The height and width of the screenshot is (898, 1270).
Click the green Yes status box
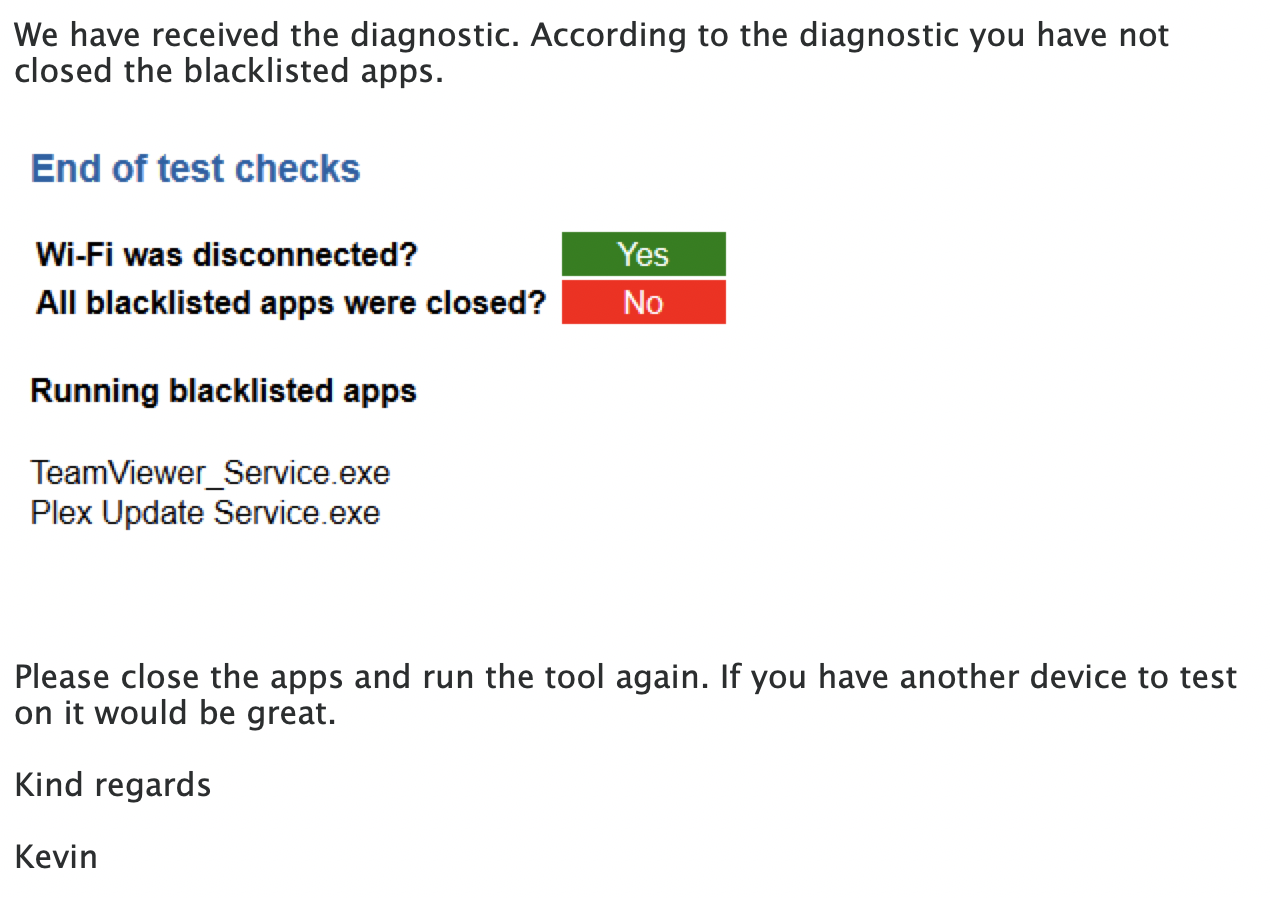[643, 254]
